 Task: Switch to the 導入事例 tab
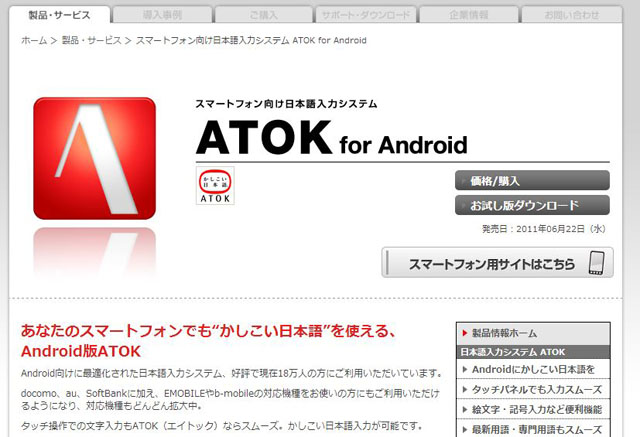(162, 15)
